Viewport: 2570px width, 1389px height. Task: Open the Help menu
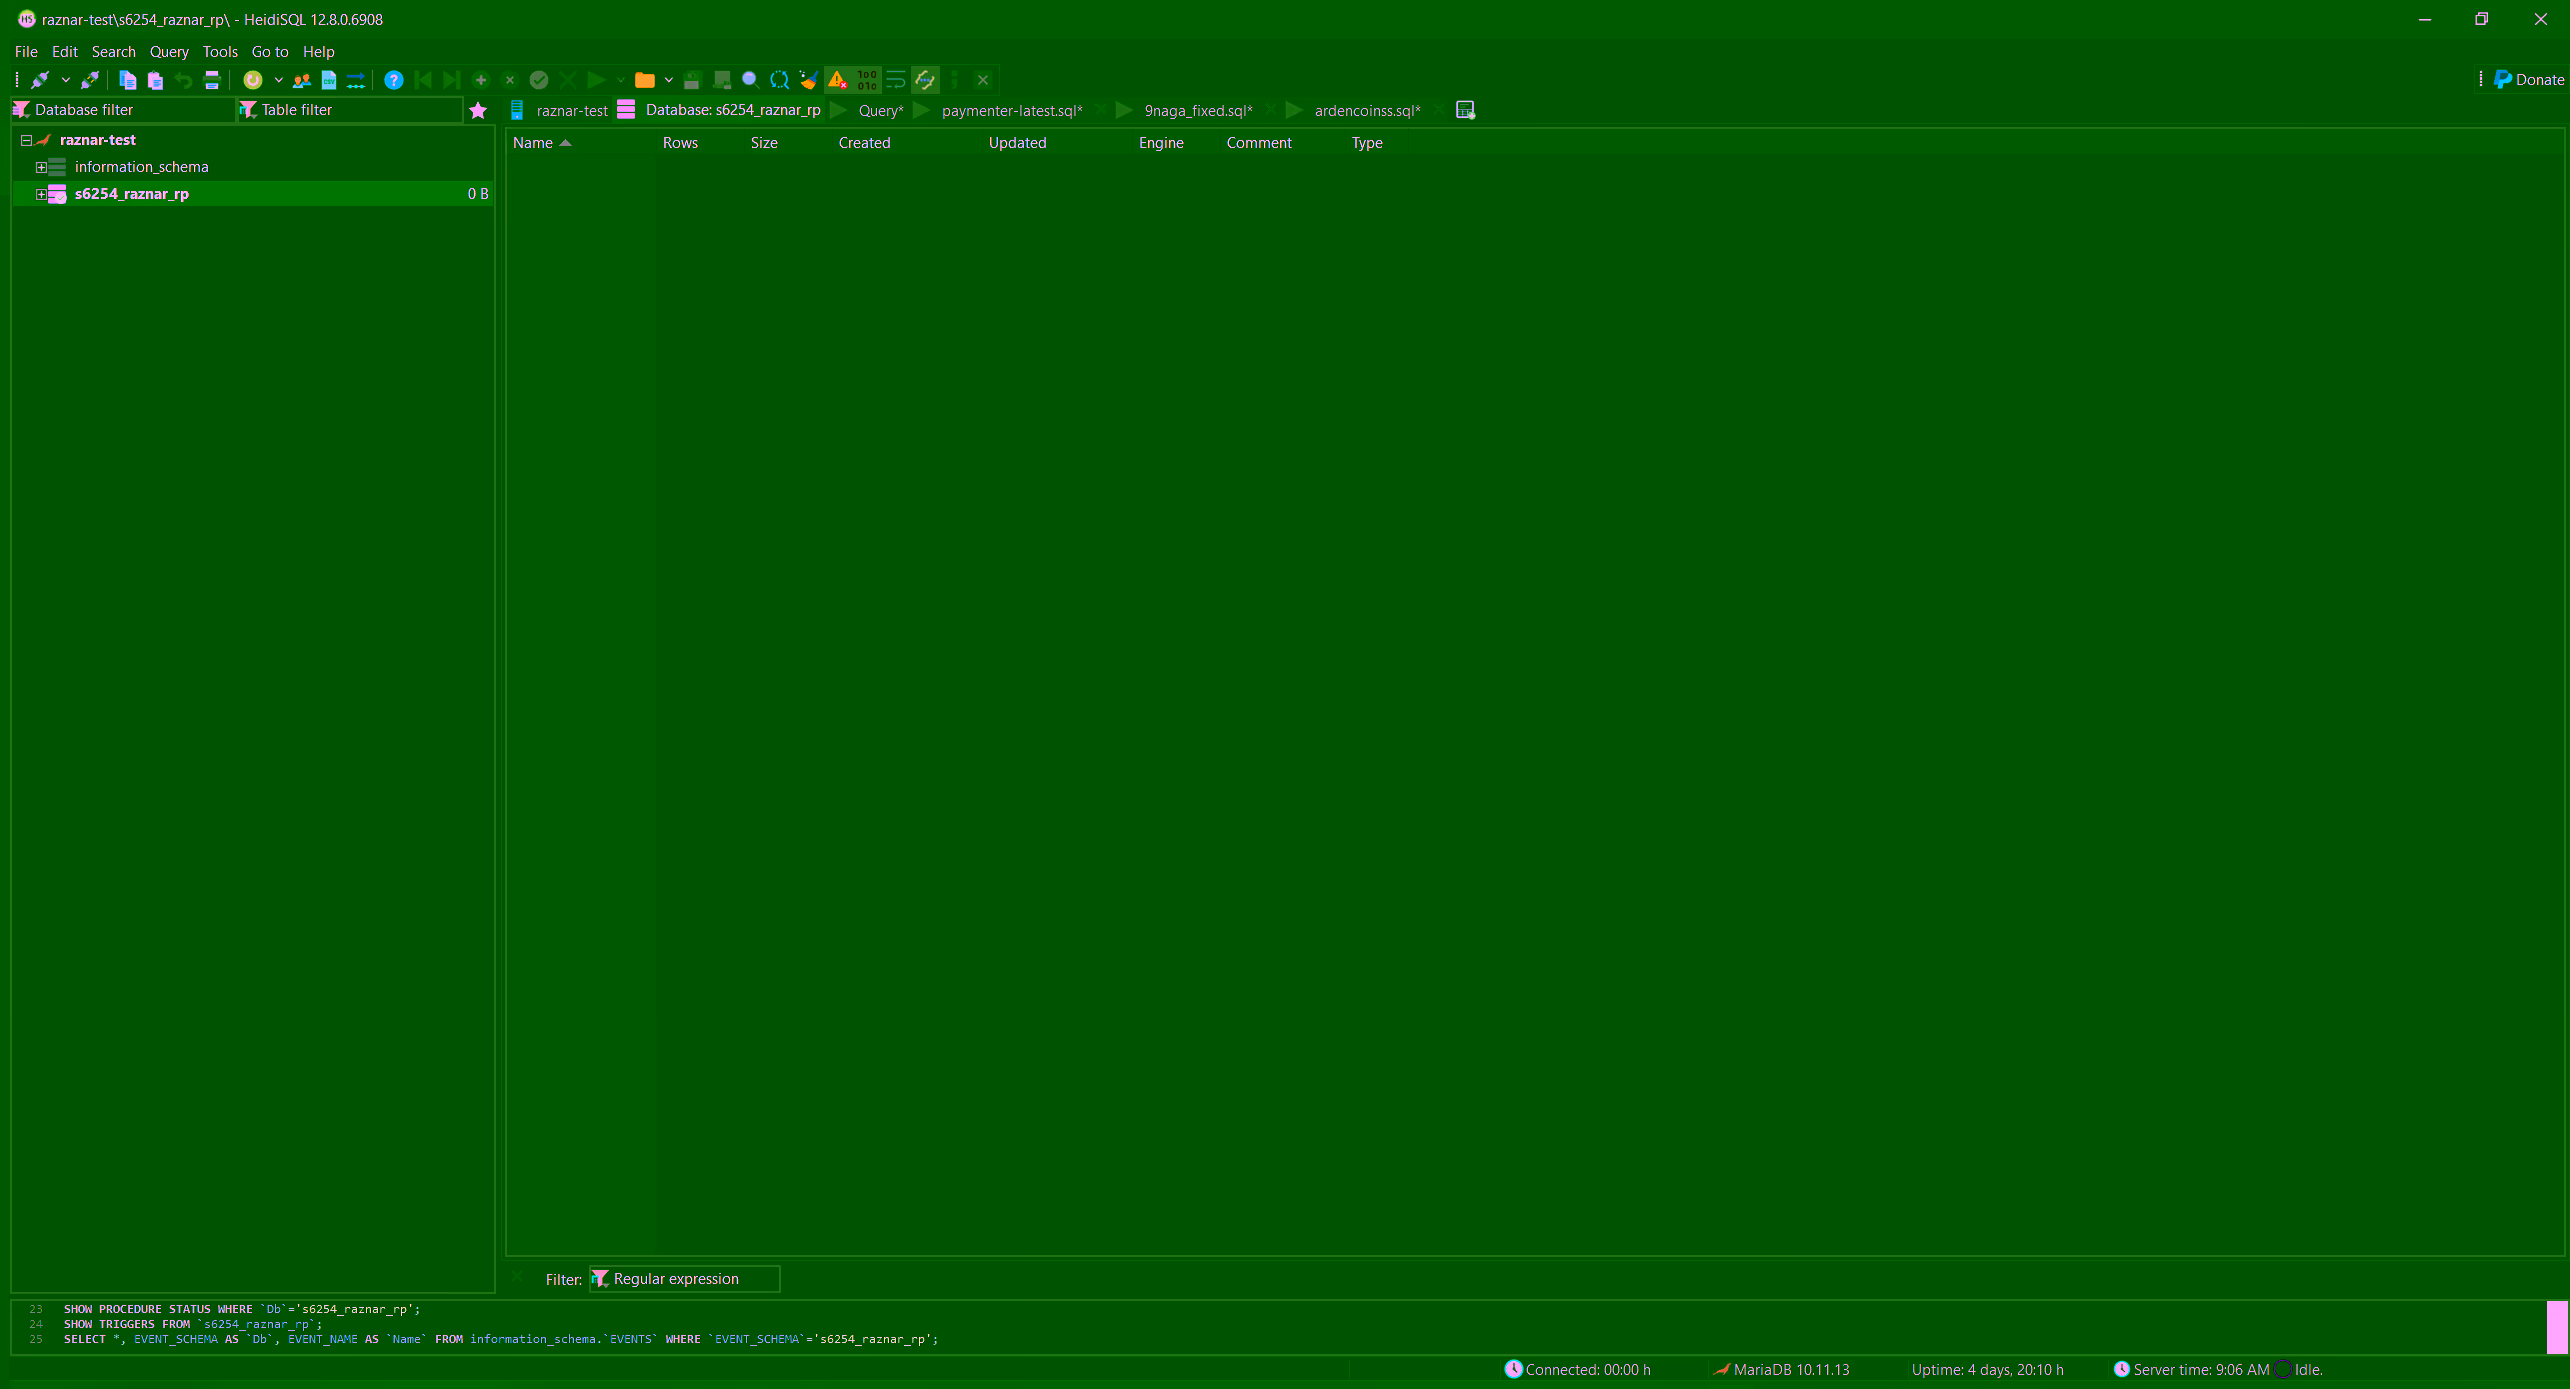point(319,52)
